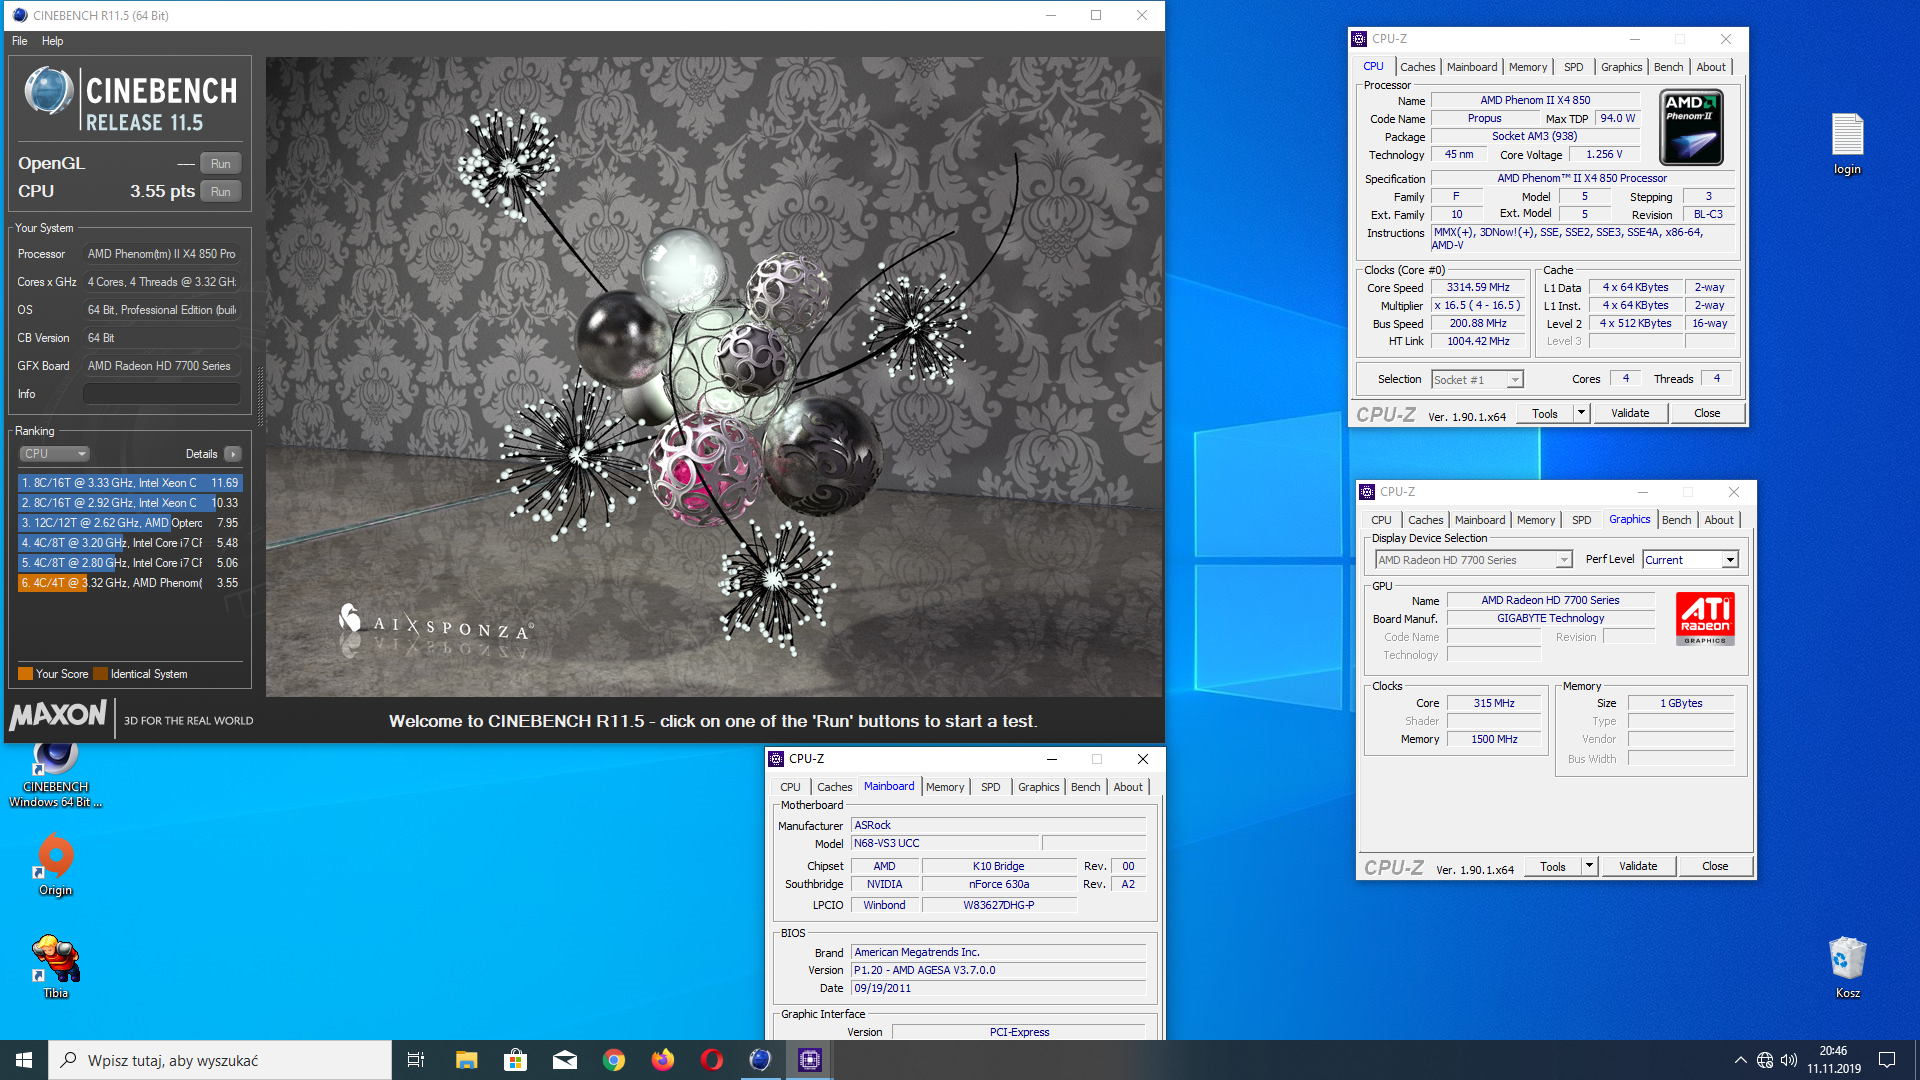Run the CPU benchmark
This screenshot has width=1920, height=1080.
pos(221,192)
